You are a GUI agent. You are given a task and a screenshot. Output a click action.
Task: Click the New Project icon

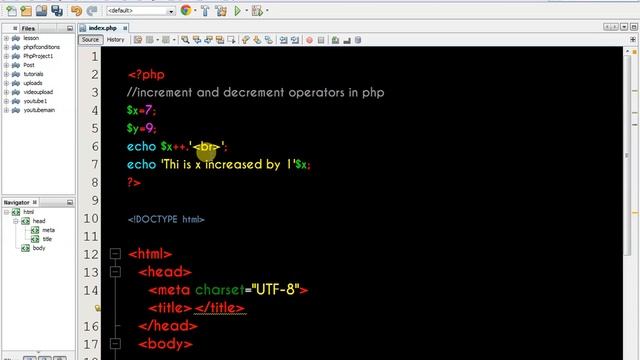pyautogui.click(x=26, y=11)
